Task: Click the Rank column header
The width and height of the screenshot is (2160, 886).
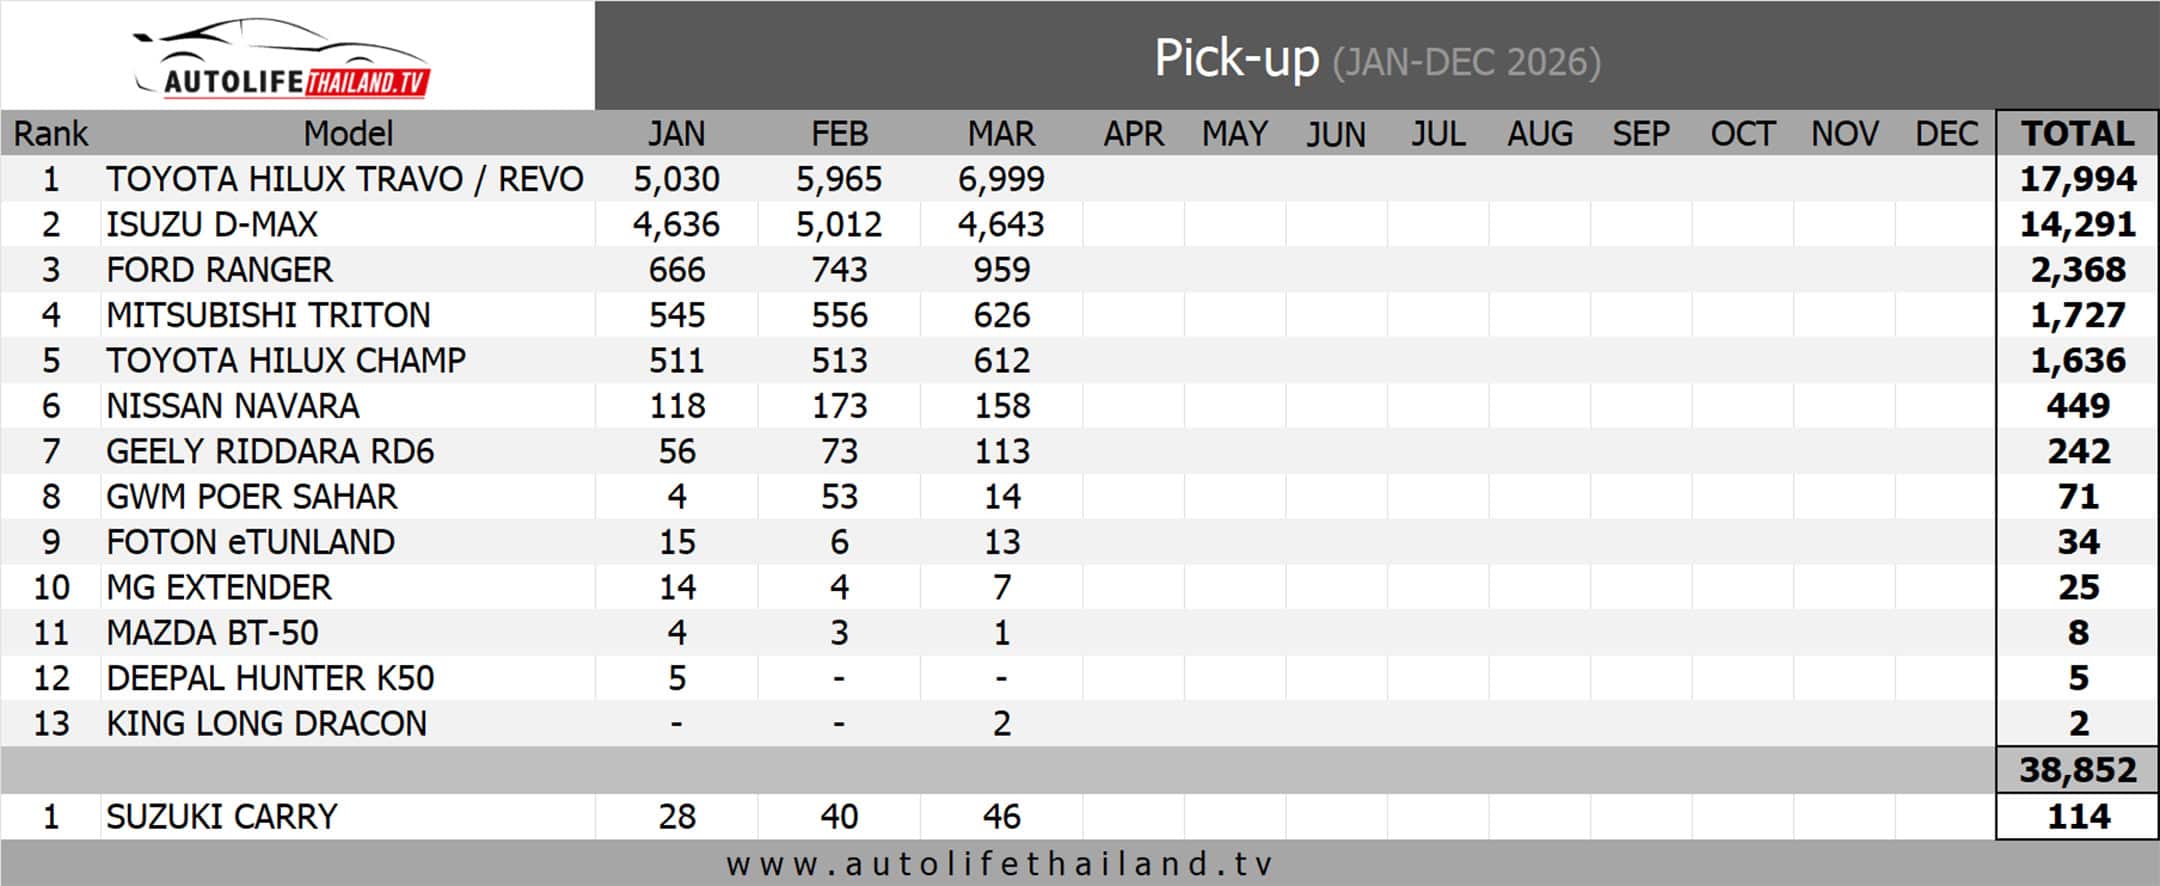Action: pyautogui.click(x=50, y=133)
